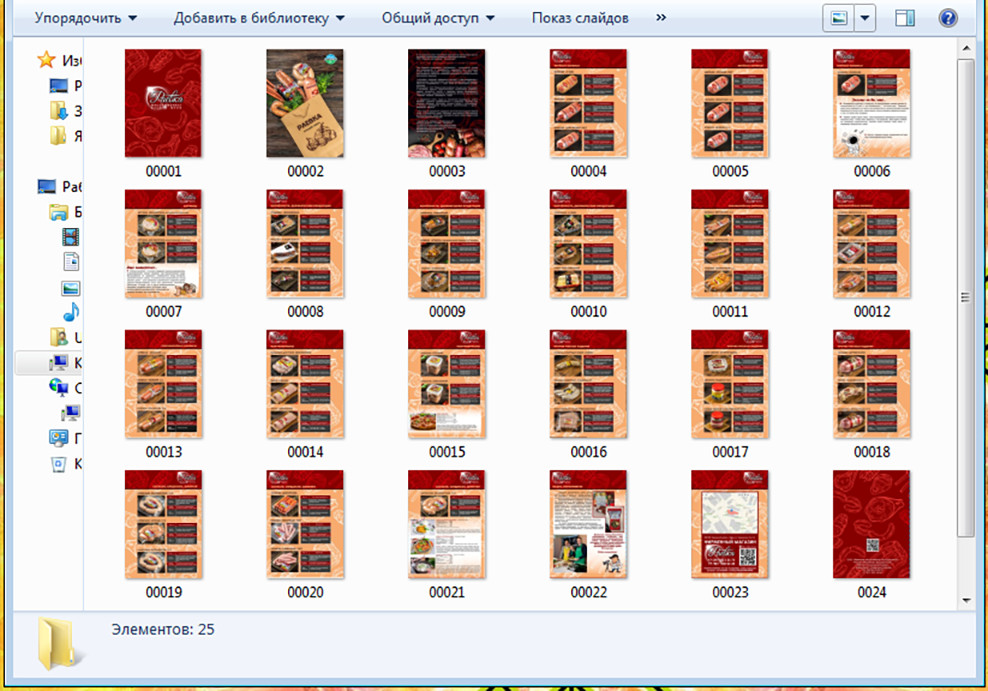The width and height of the screenshot is (988, 691).
Task: Click Элементов: 25 status text
Action: (x=163, y=629)
